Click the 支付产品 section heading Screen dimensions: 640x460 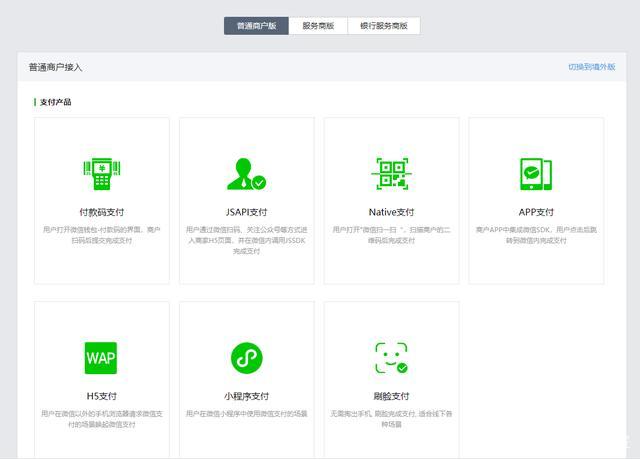pos(56,102)
